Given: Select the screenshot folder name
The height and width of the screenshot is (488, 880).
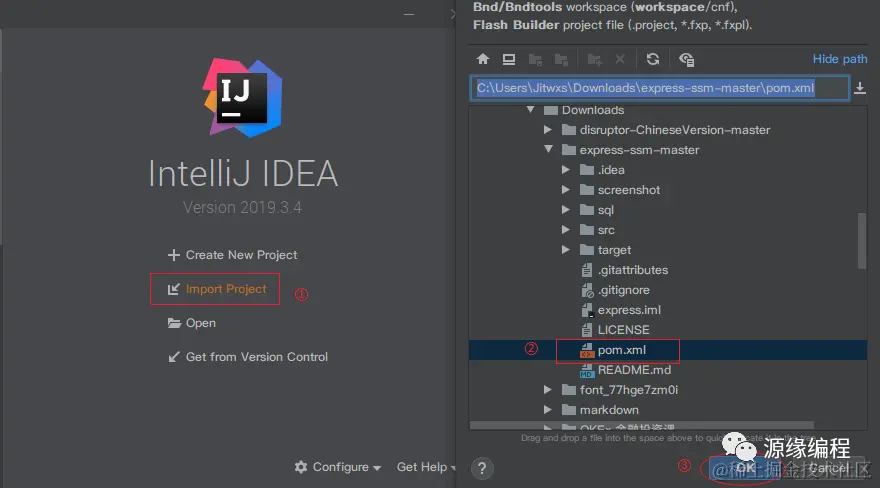Looking at the screenshot, I should (x=629, y=190).
